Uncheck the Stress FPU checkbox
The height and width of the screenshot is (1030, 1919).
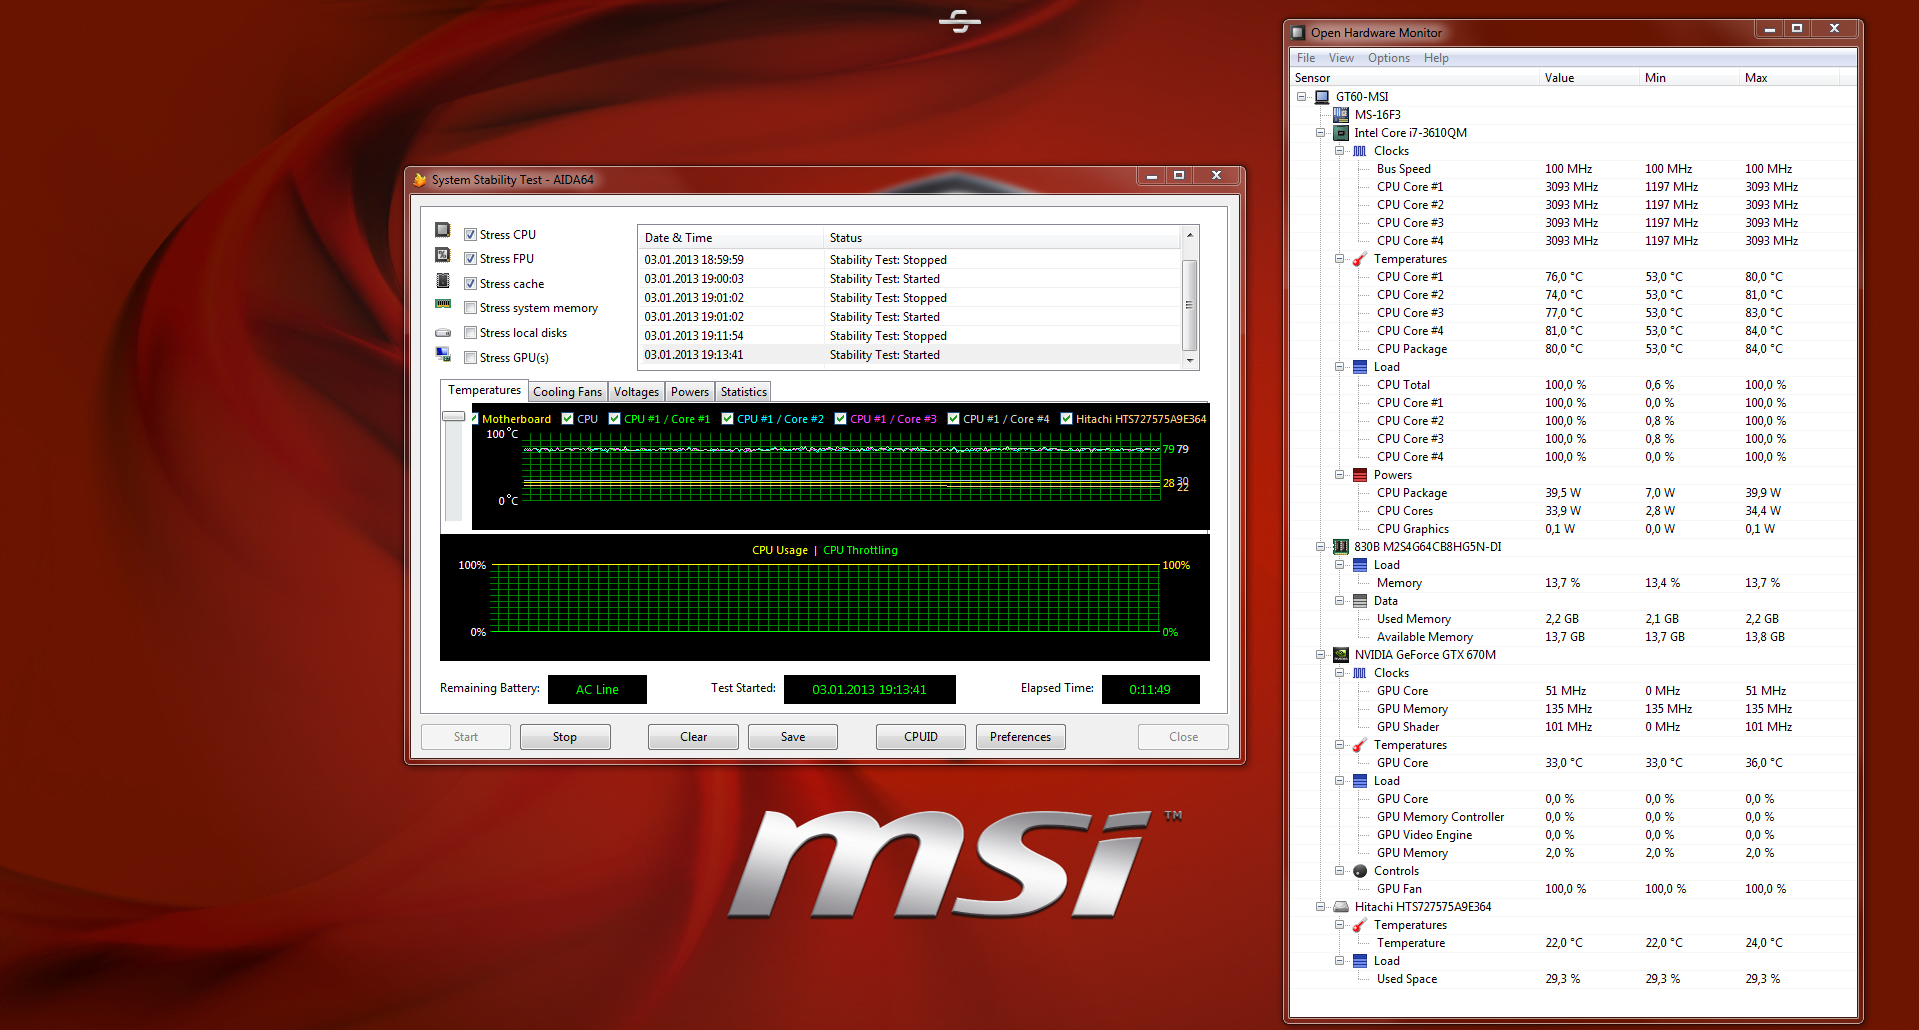click(x=470, y=259)
